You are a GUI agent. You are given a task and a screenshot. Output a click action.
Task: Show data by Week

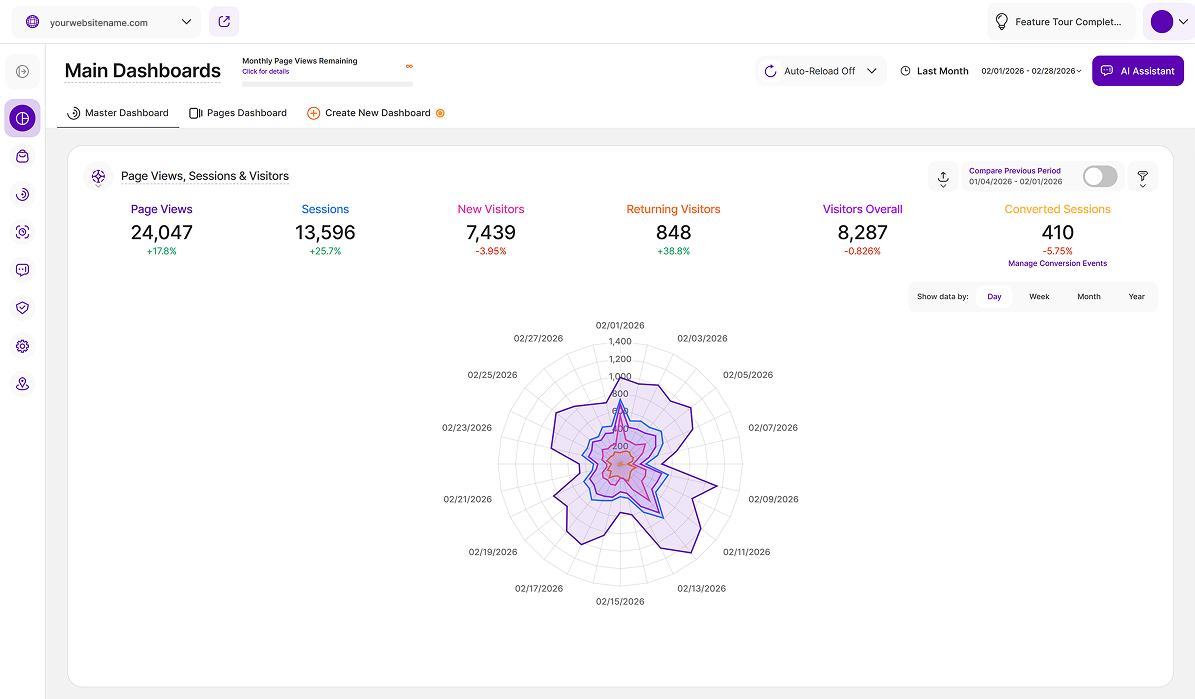[x=1039, y=297]
